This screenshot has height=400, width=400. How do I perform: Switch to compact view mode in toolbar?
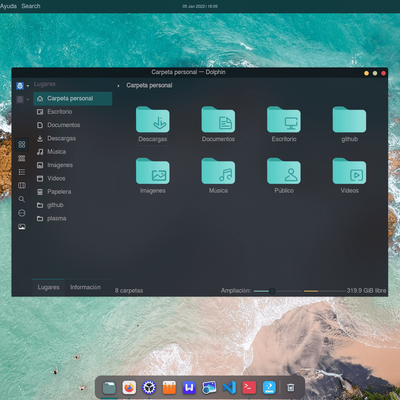22,158
